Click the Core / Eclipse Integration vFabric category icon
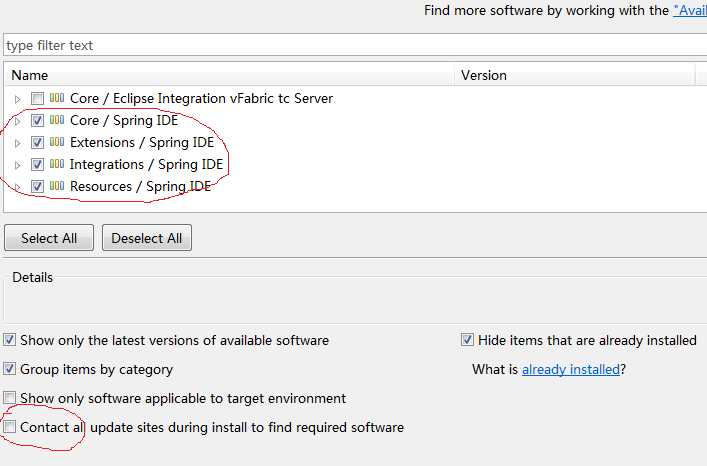 tap(57, 97)
